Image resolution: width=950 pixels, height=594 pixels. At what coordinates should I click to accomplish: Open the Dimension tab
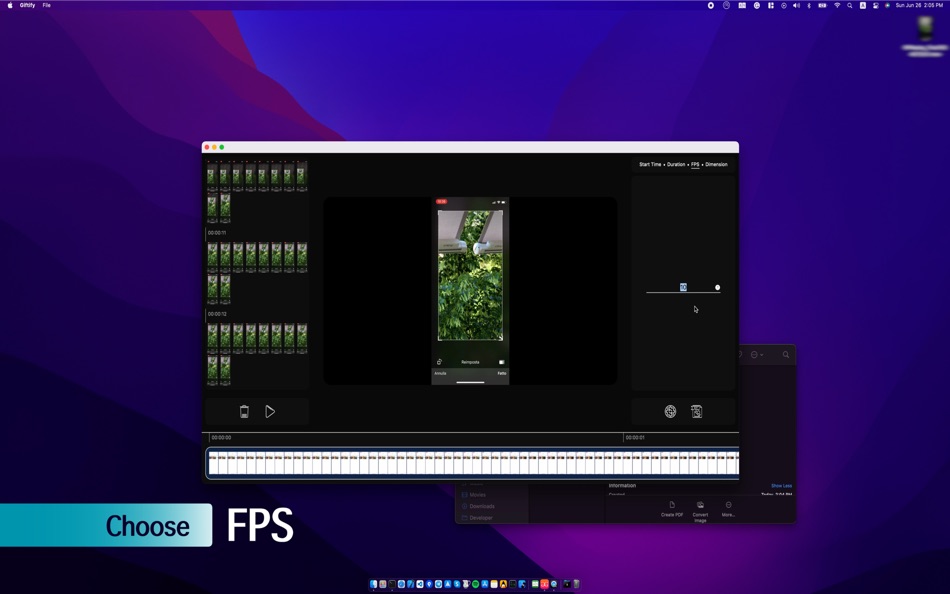click(716, 164)
